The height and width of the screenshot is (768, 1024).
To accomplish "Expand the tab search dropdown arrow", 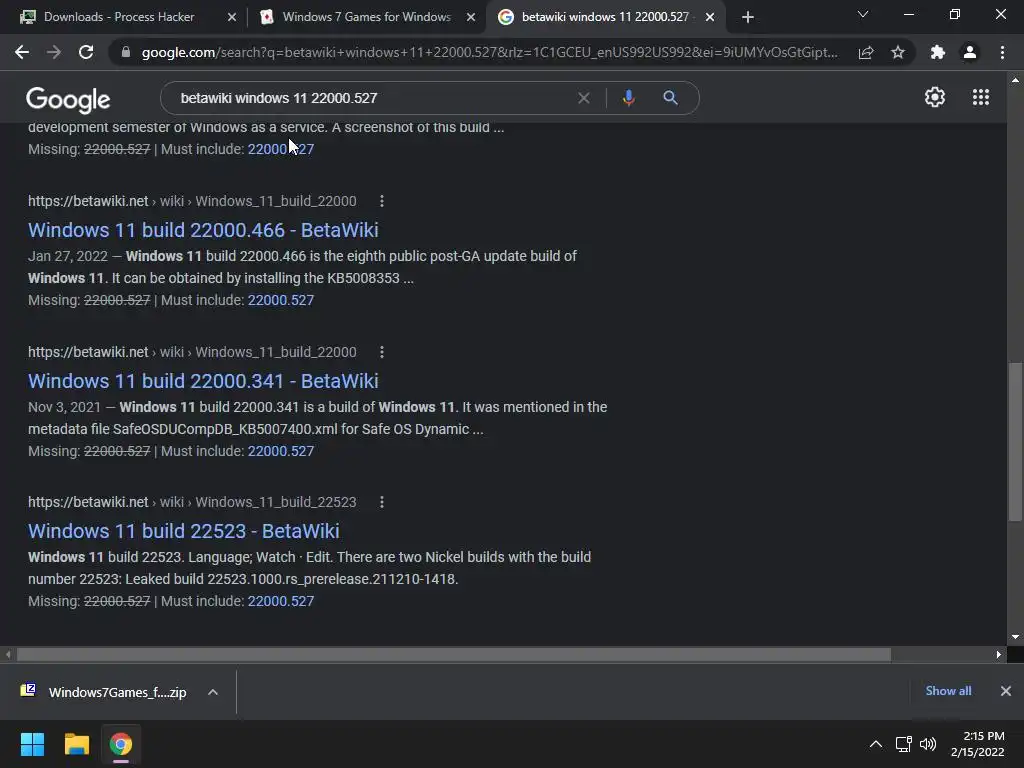I will (x=863, y=14).
